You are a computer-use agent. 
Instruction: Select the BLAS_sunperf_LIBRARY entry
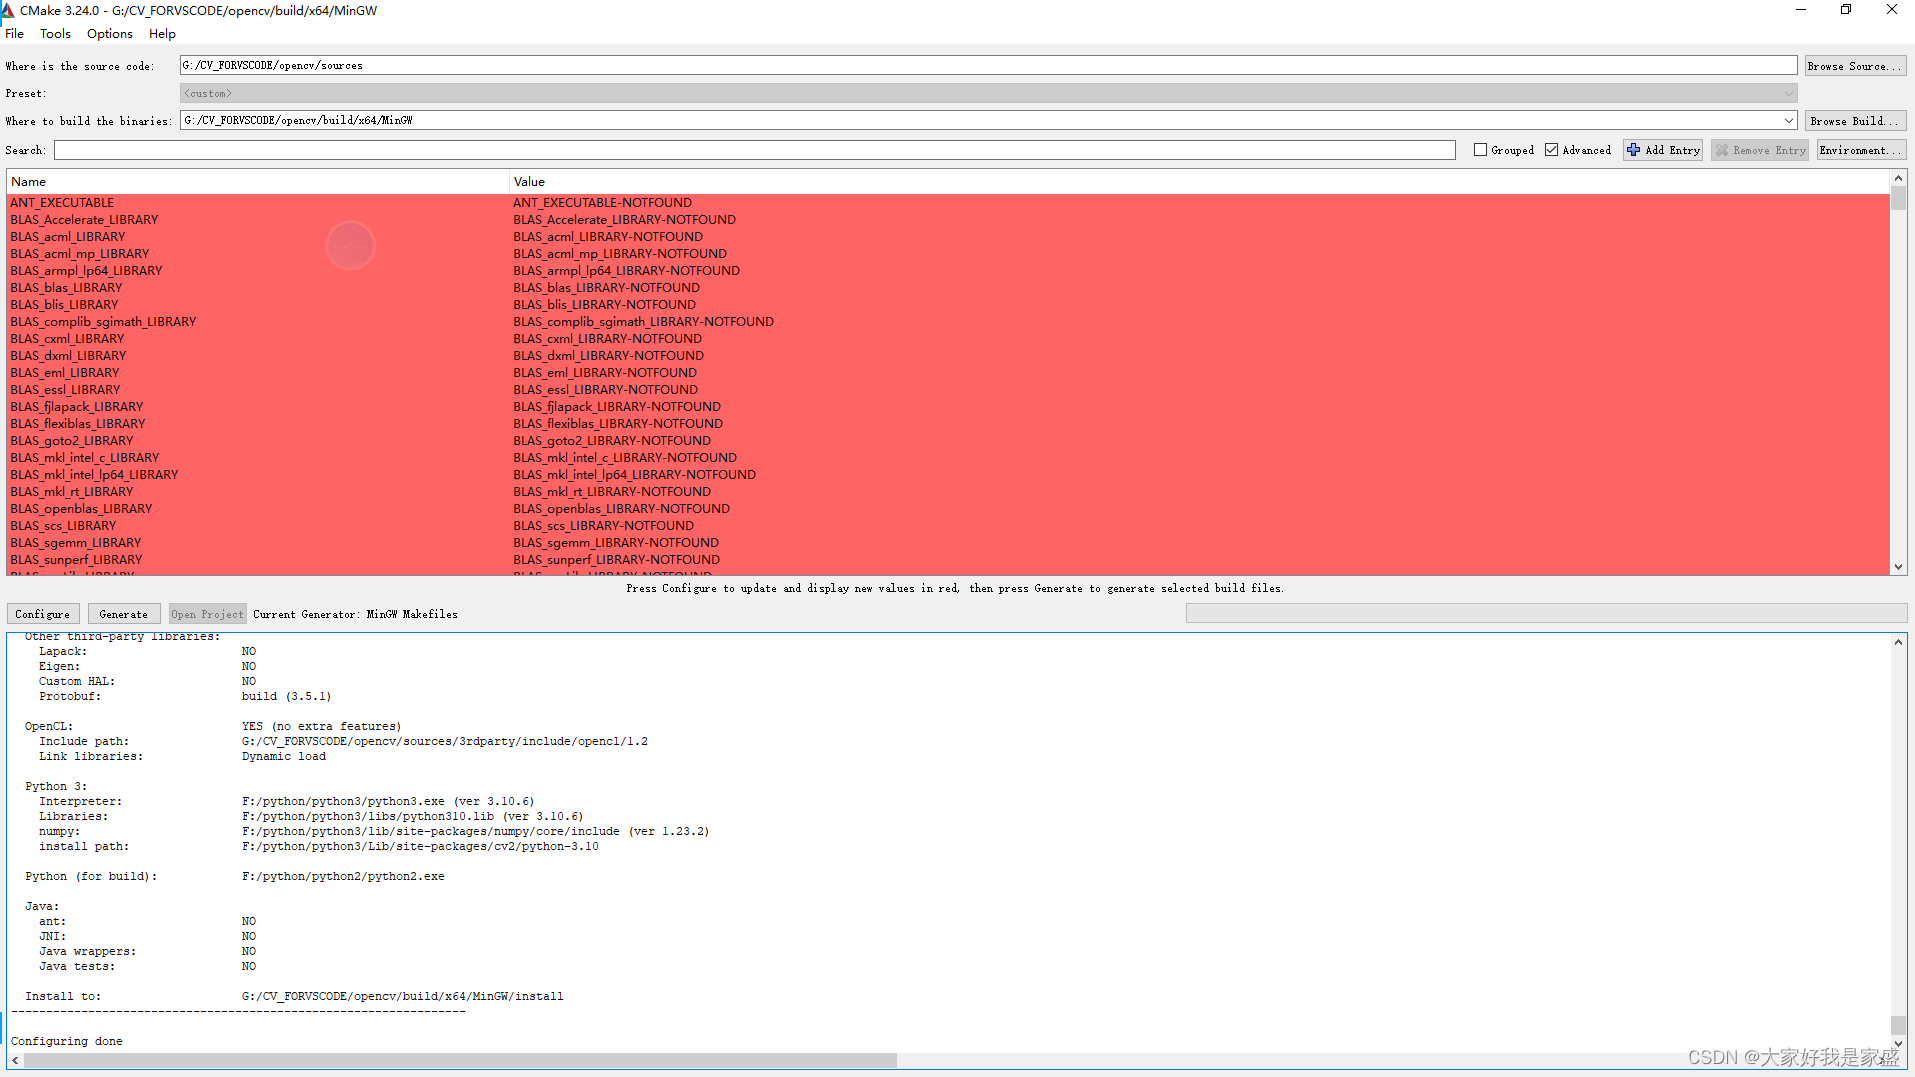[76, 559]
